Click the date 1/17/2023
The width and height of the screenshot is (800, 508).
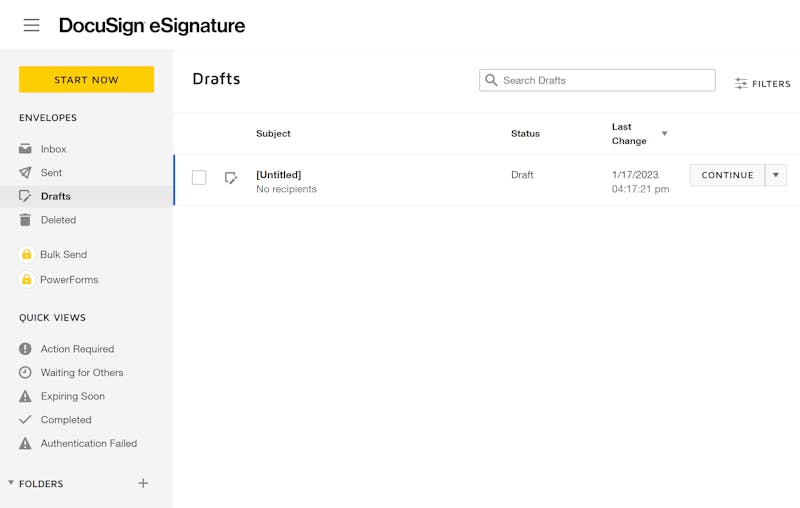(x=635, y=174)
